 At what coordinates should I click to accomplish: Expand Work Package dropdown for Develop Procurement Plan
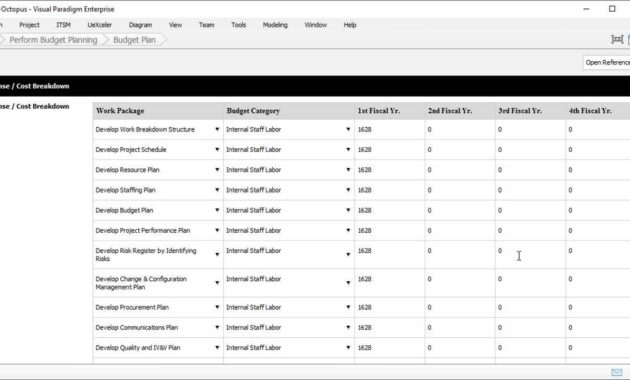coord(217,307)
